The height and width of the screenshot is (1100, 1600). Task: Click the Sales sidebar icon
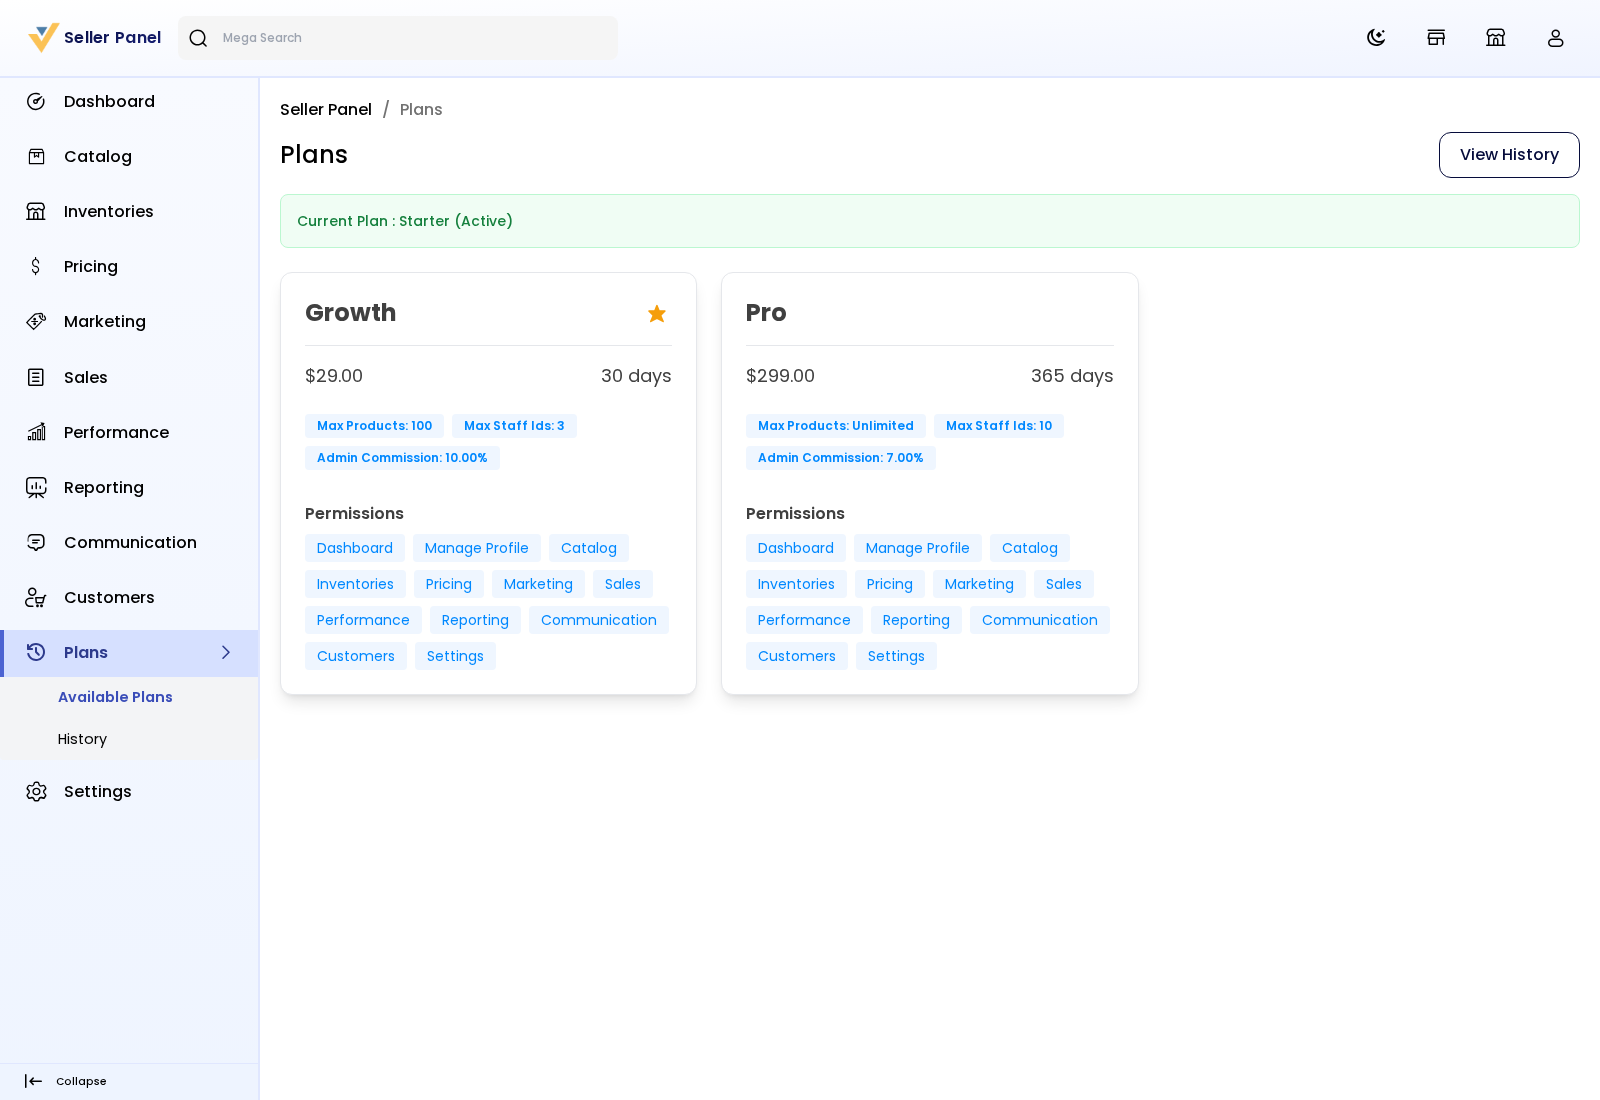point(36,378)
